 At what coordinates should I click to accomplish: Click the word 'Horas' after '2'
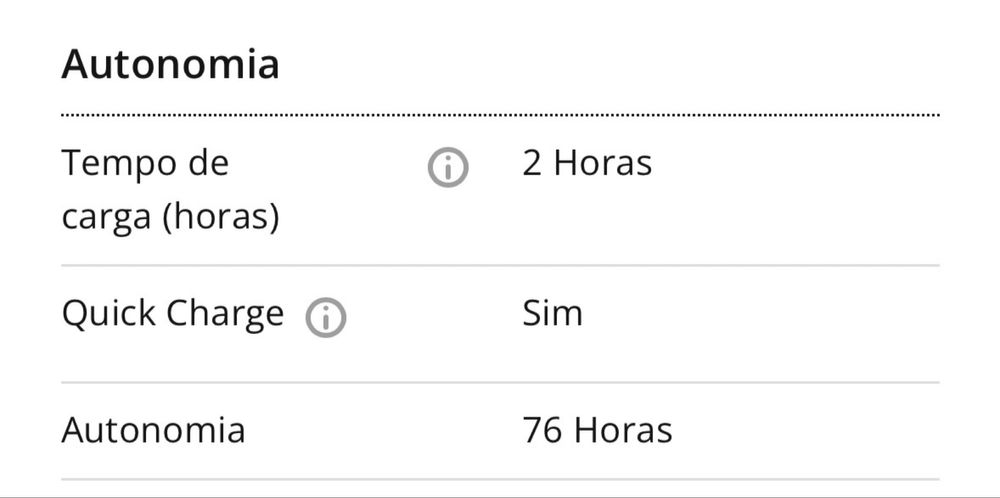click(602, 162)
